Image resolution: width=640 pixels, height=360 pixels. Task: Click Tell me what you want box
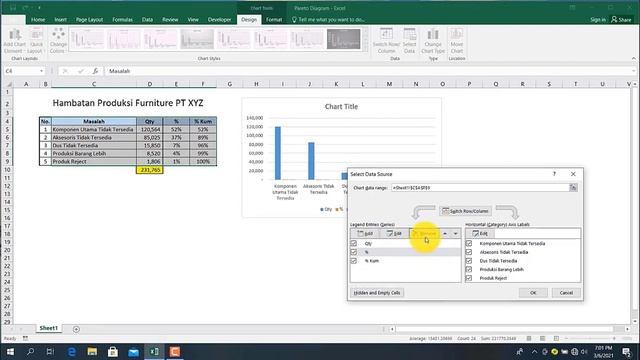328,19
